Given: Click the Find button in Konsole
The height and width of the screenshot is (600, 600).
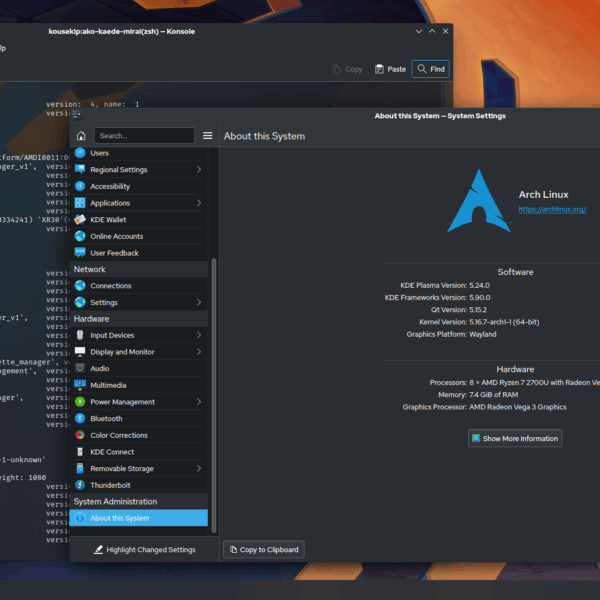Looking at the screenshot, I should point(430,69).
